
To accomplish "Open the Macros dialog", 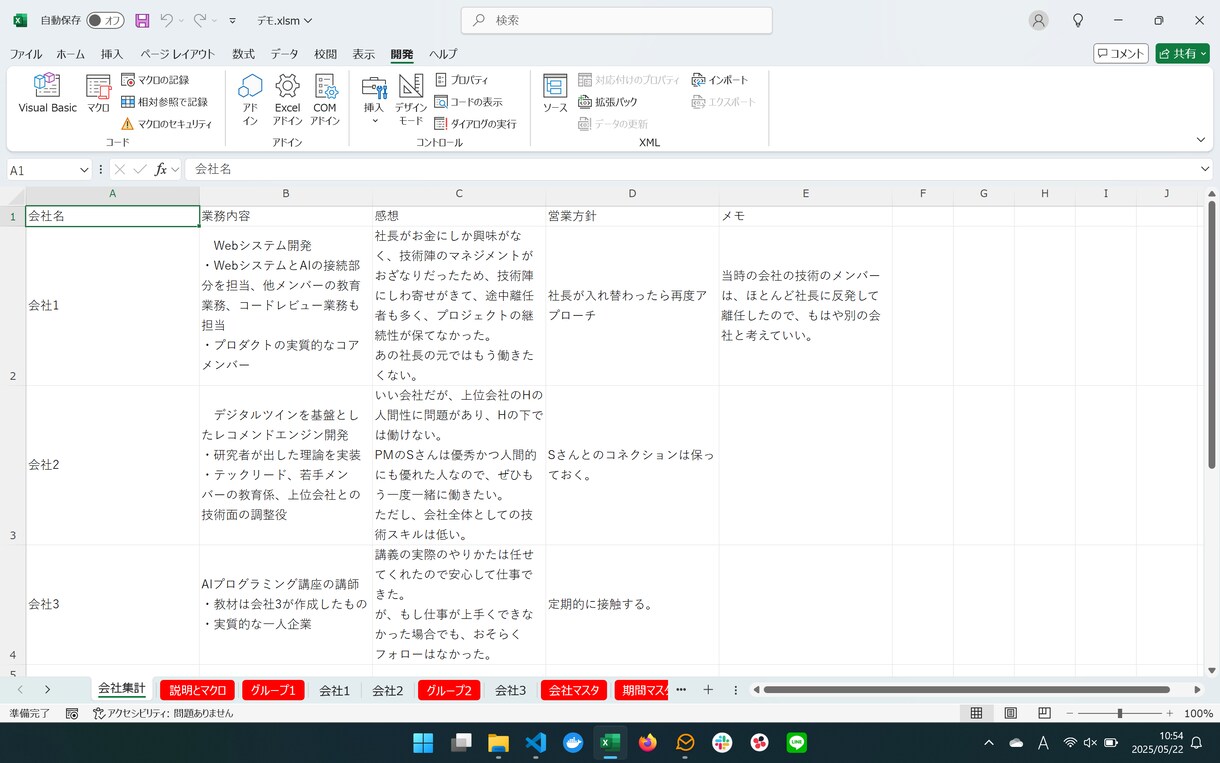I will coord(98,93).
